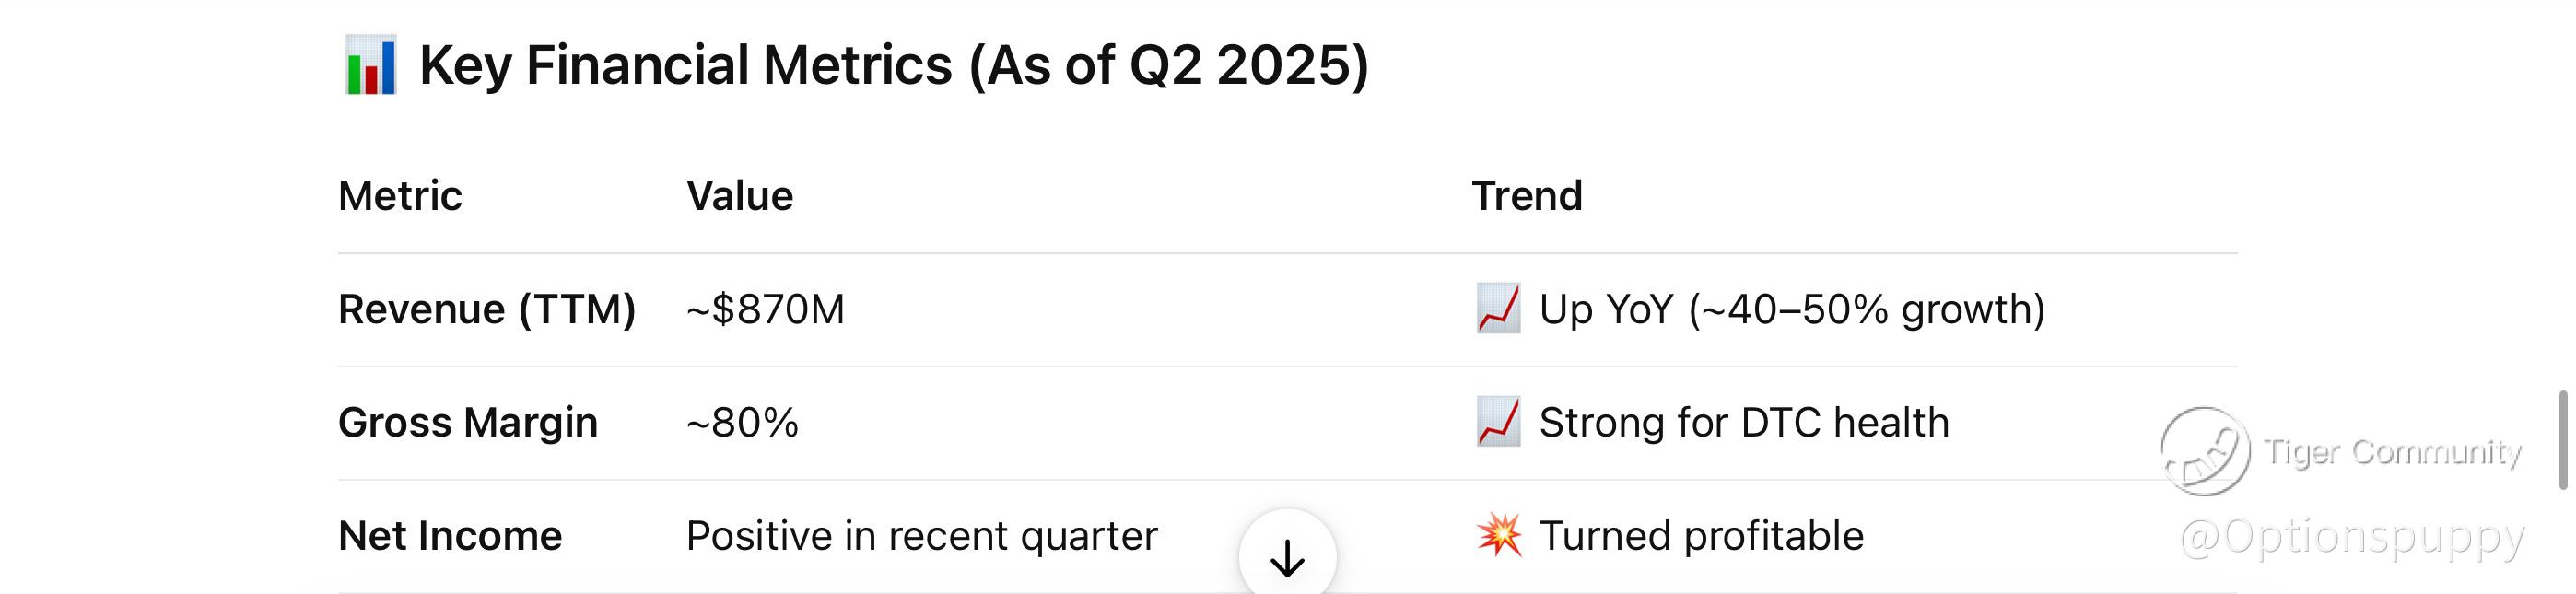
Task: Click the chart icon beside Strong for DTC health
Action: click(x=1498, y=421)
